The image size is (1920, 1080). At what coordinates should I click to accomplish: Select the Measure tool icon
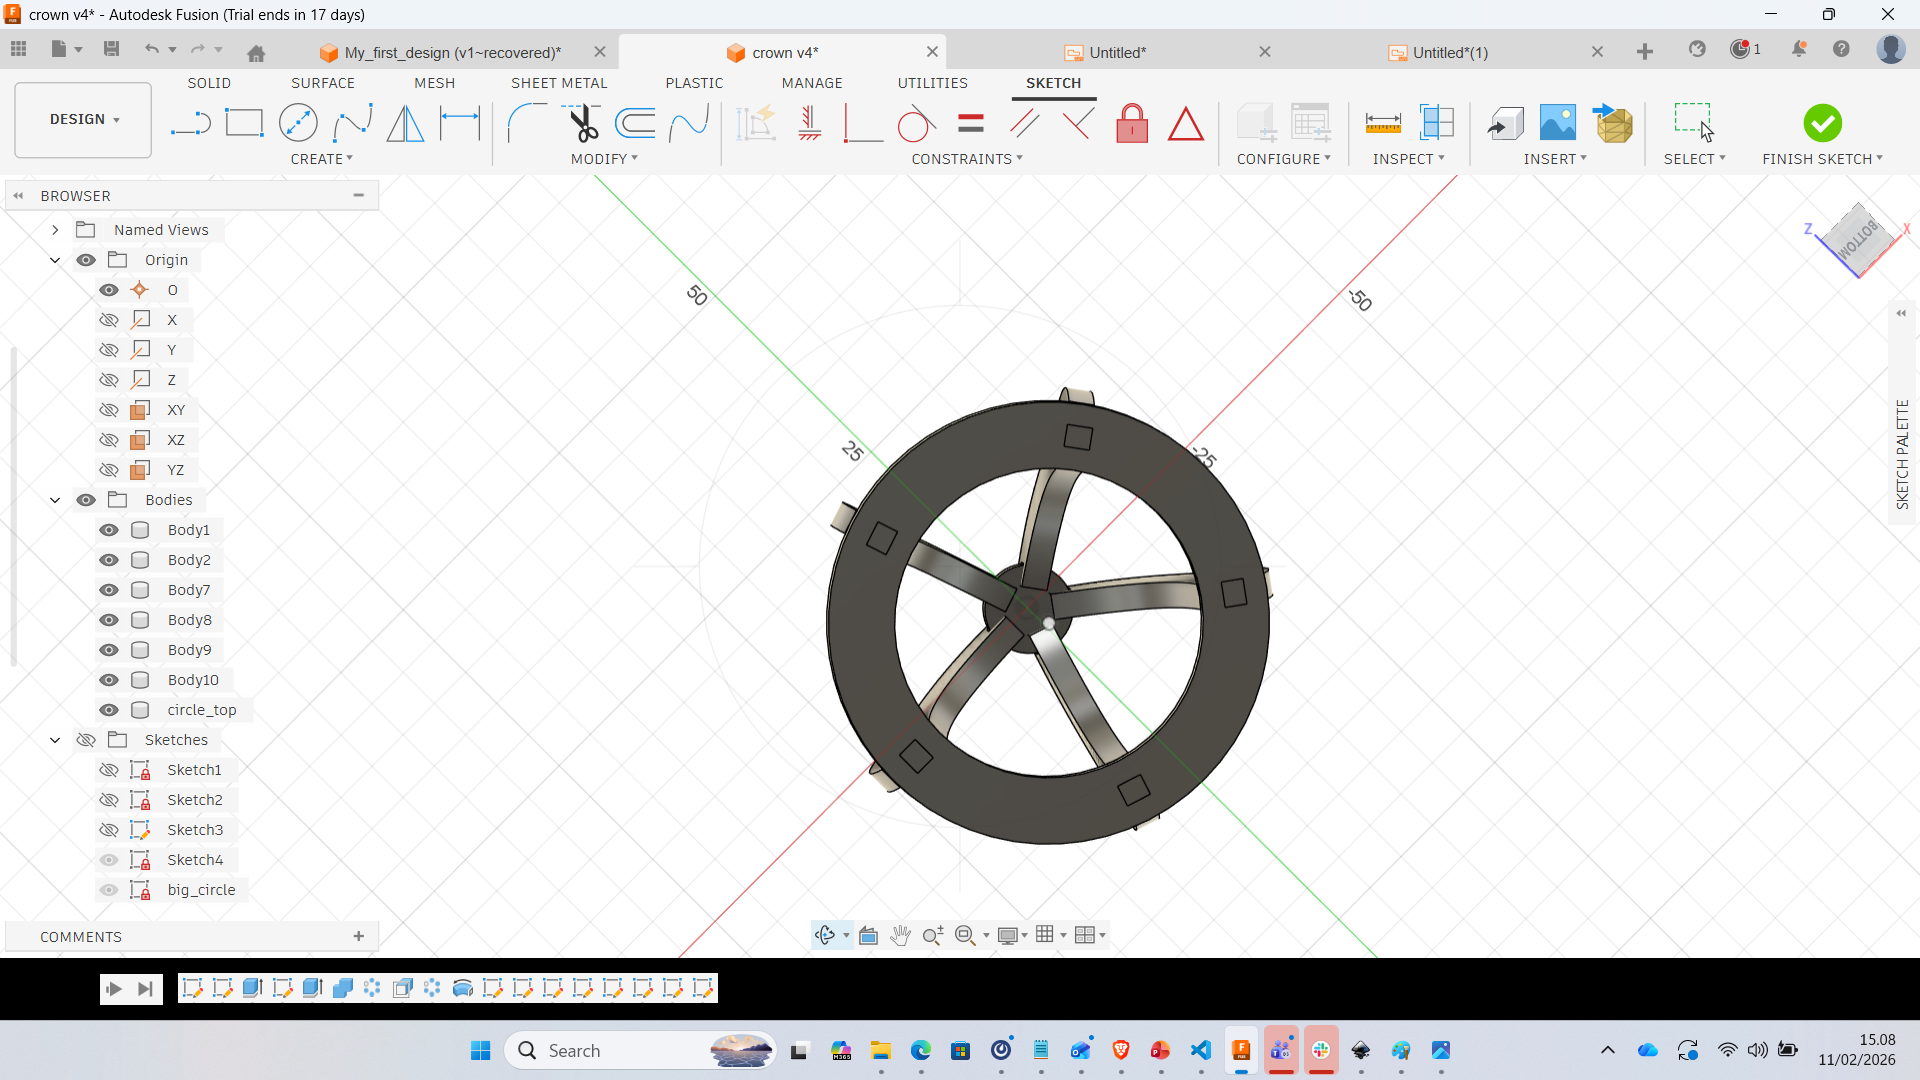pyautogui.click(x=1383, y=124)
